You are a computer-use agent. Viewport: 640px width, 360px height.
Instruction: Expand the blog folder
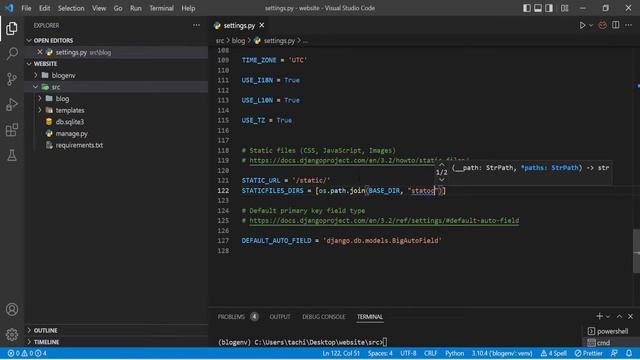pyautogui.click(x=40, y=99)
